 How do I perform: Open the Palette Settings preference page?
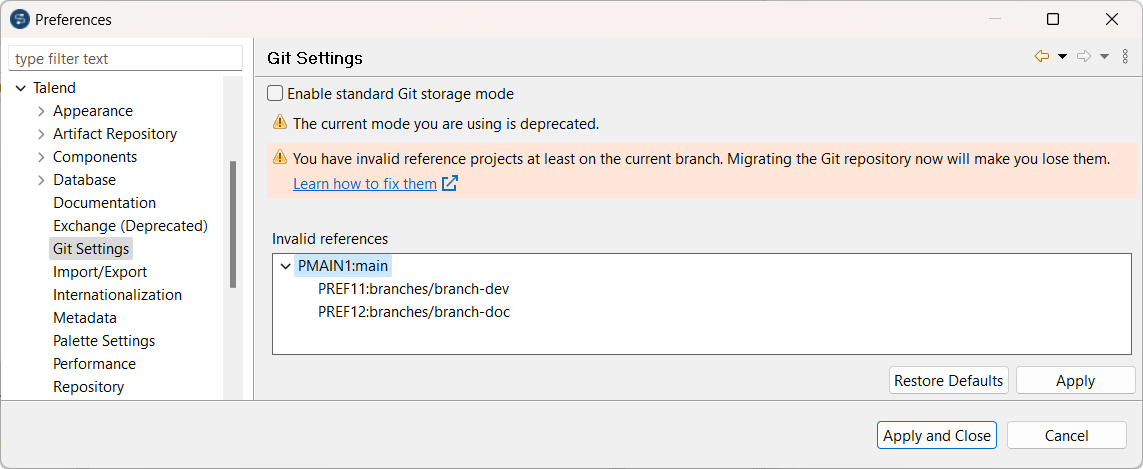104,341
